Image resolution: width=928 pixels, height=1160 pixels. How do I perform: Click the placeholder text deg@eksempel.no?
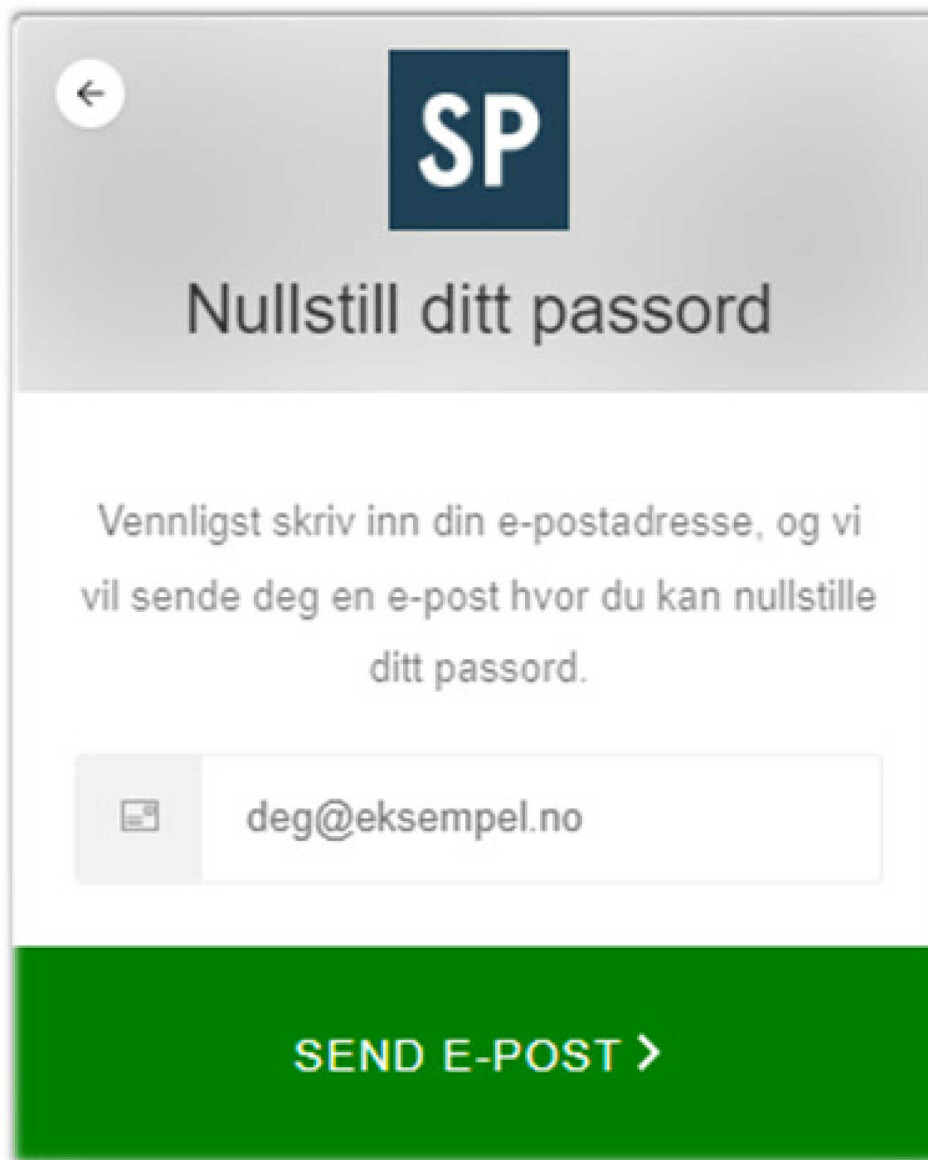point(414,818)
